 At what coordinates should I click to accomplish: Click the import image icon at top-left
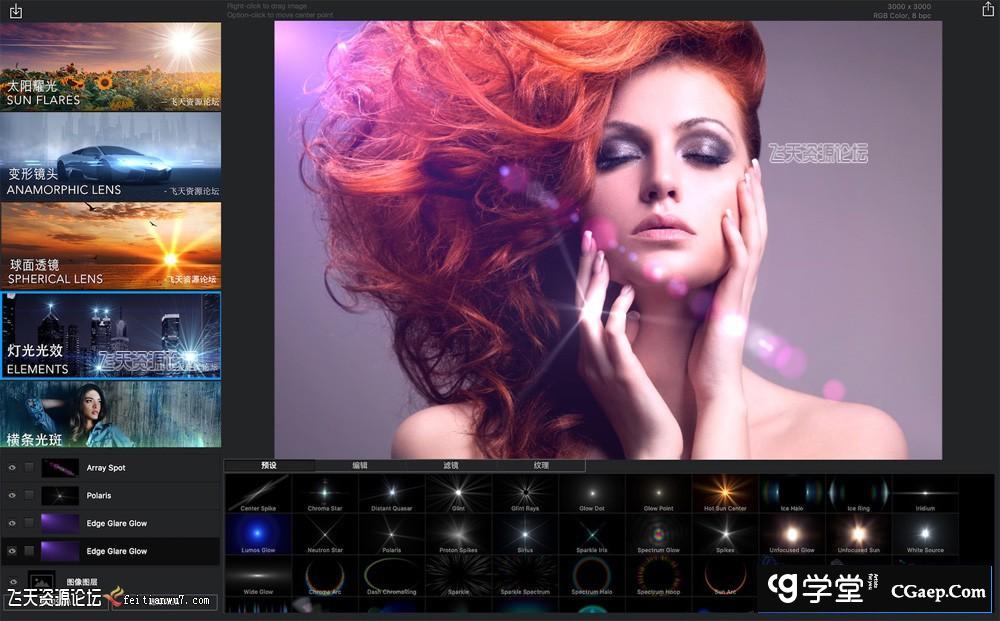[x=15, y=11]
